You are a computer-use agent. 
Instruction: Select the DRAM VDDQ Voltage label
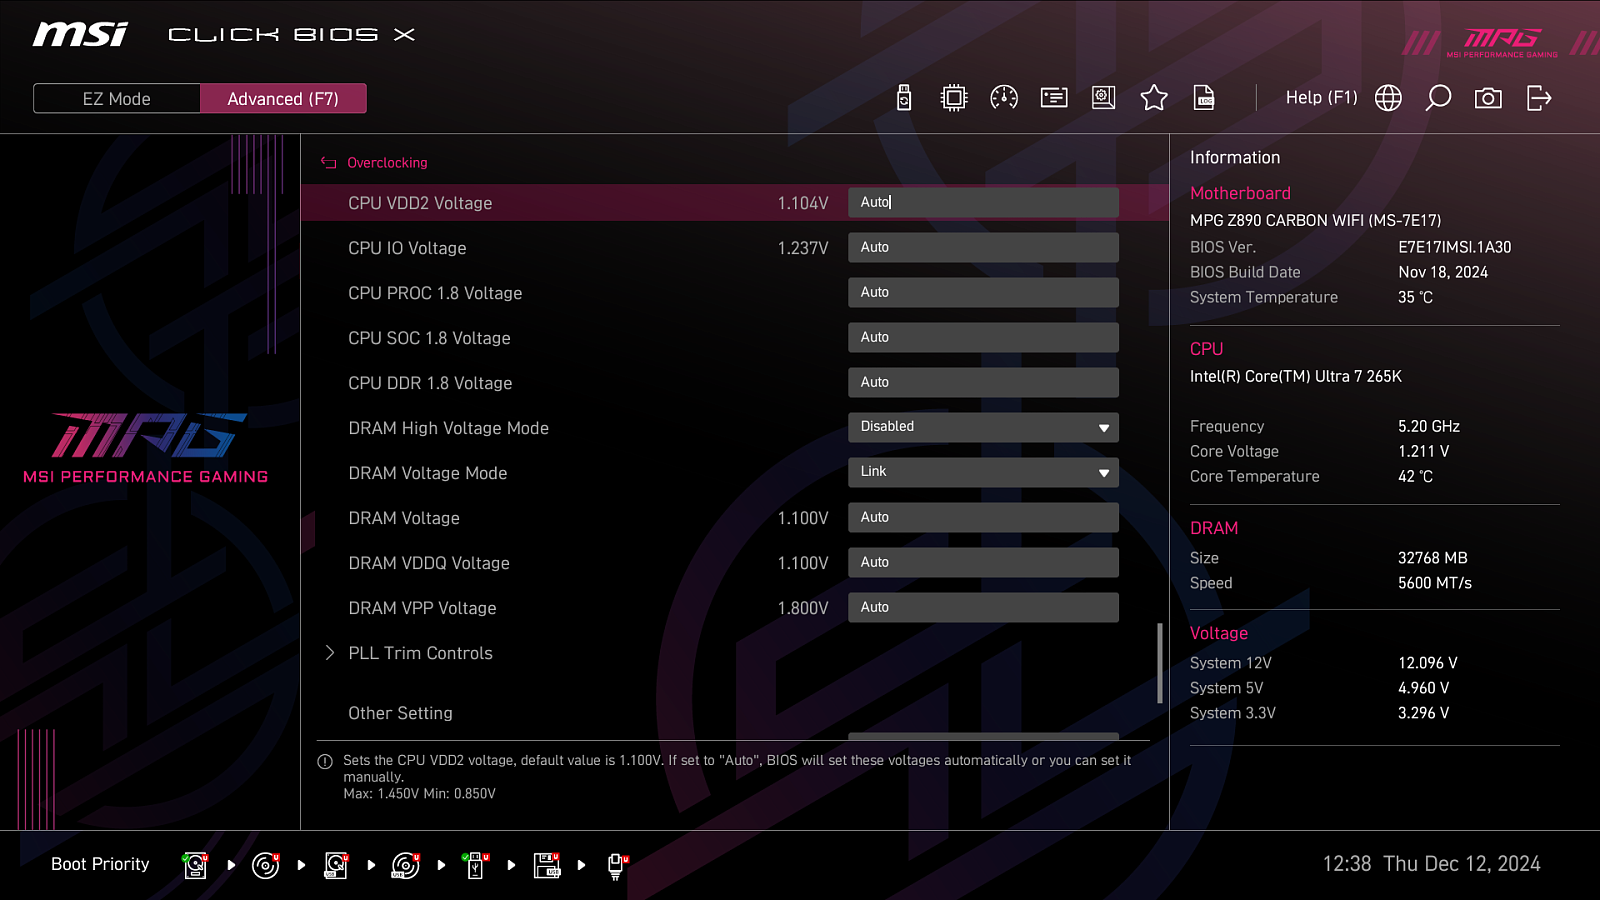click(429, 563)
